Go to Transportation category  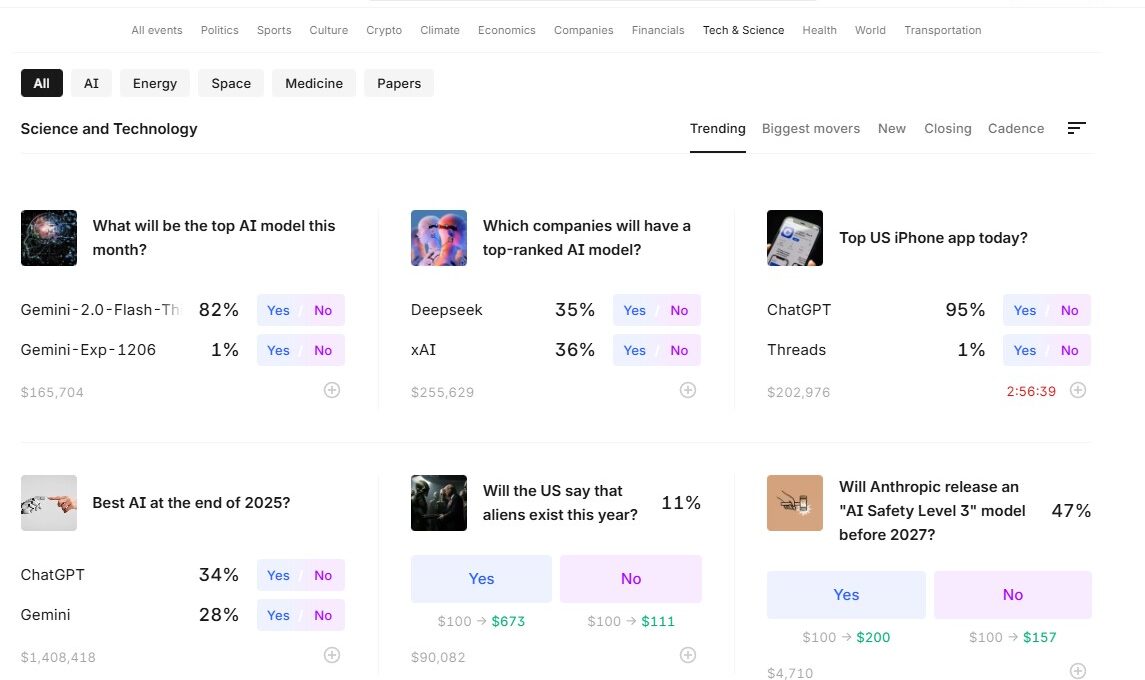point(943,30)
